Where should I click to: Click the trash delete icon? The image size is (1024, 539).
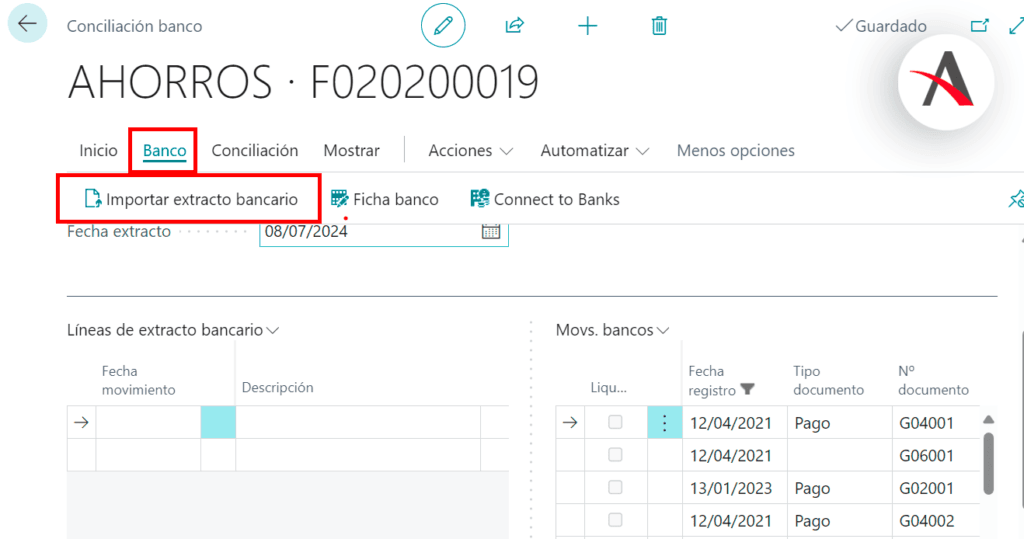pos(659,26)
